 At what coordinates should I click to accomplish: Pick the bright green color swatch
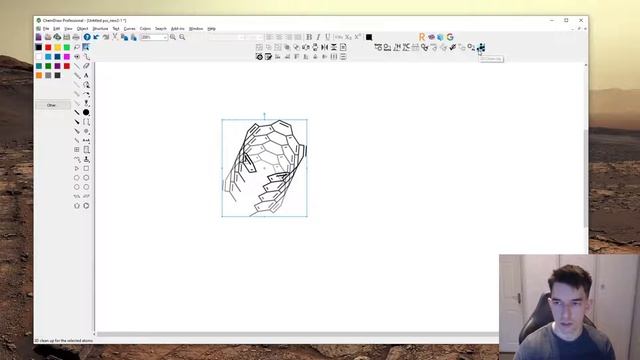[67, 47]
